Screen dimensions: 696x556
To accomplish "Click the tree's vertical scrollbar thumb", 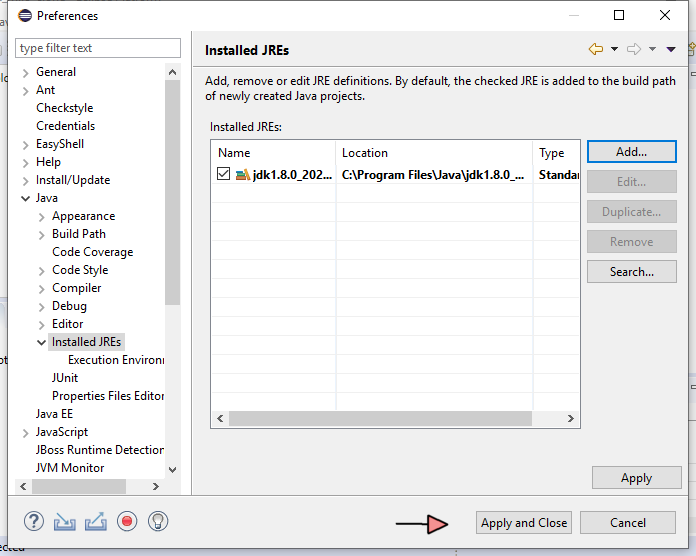I will click(x=172, y=192).
